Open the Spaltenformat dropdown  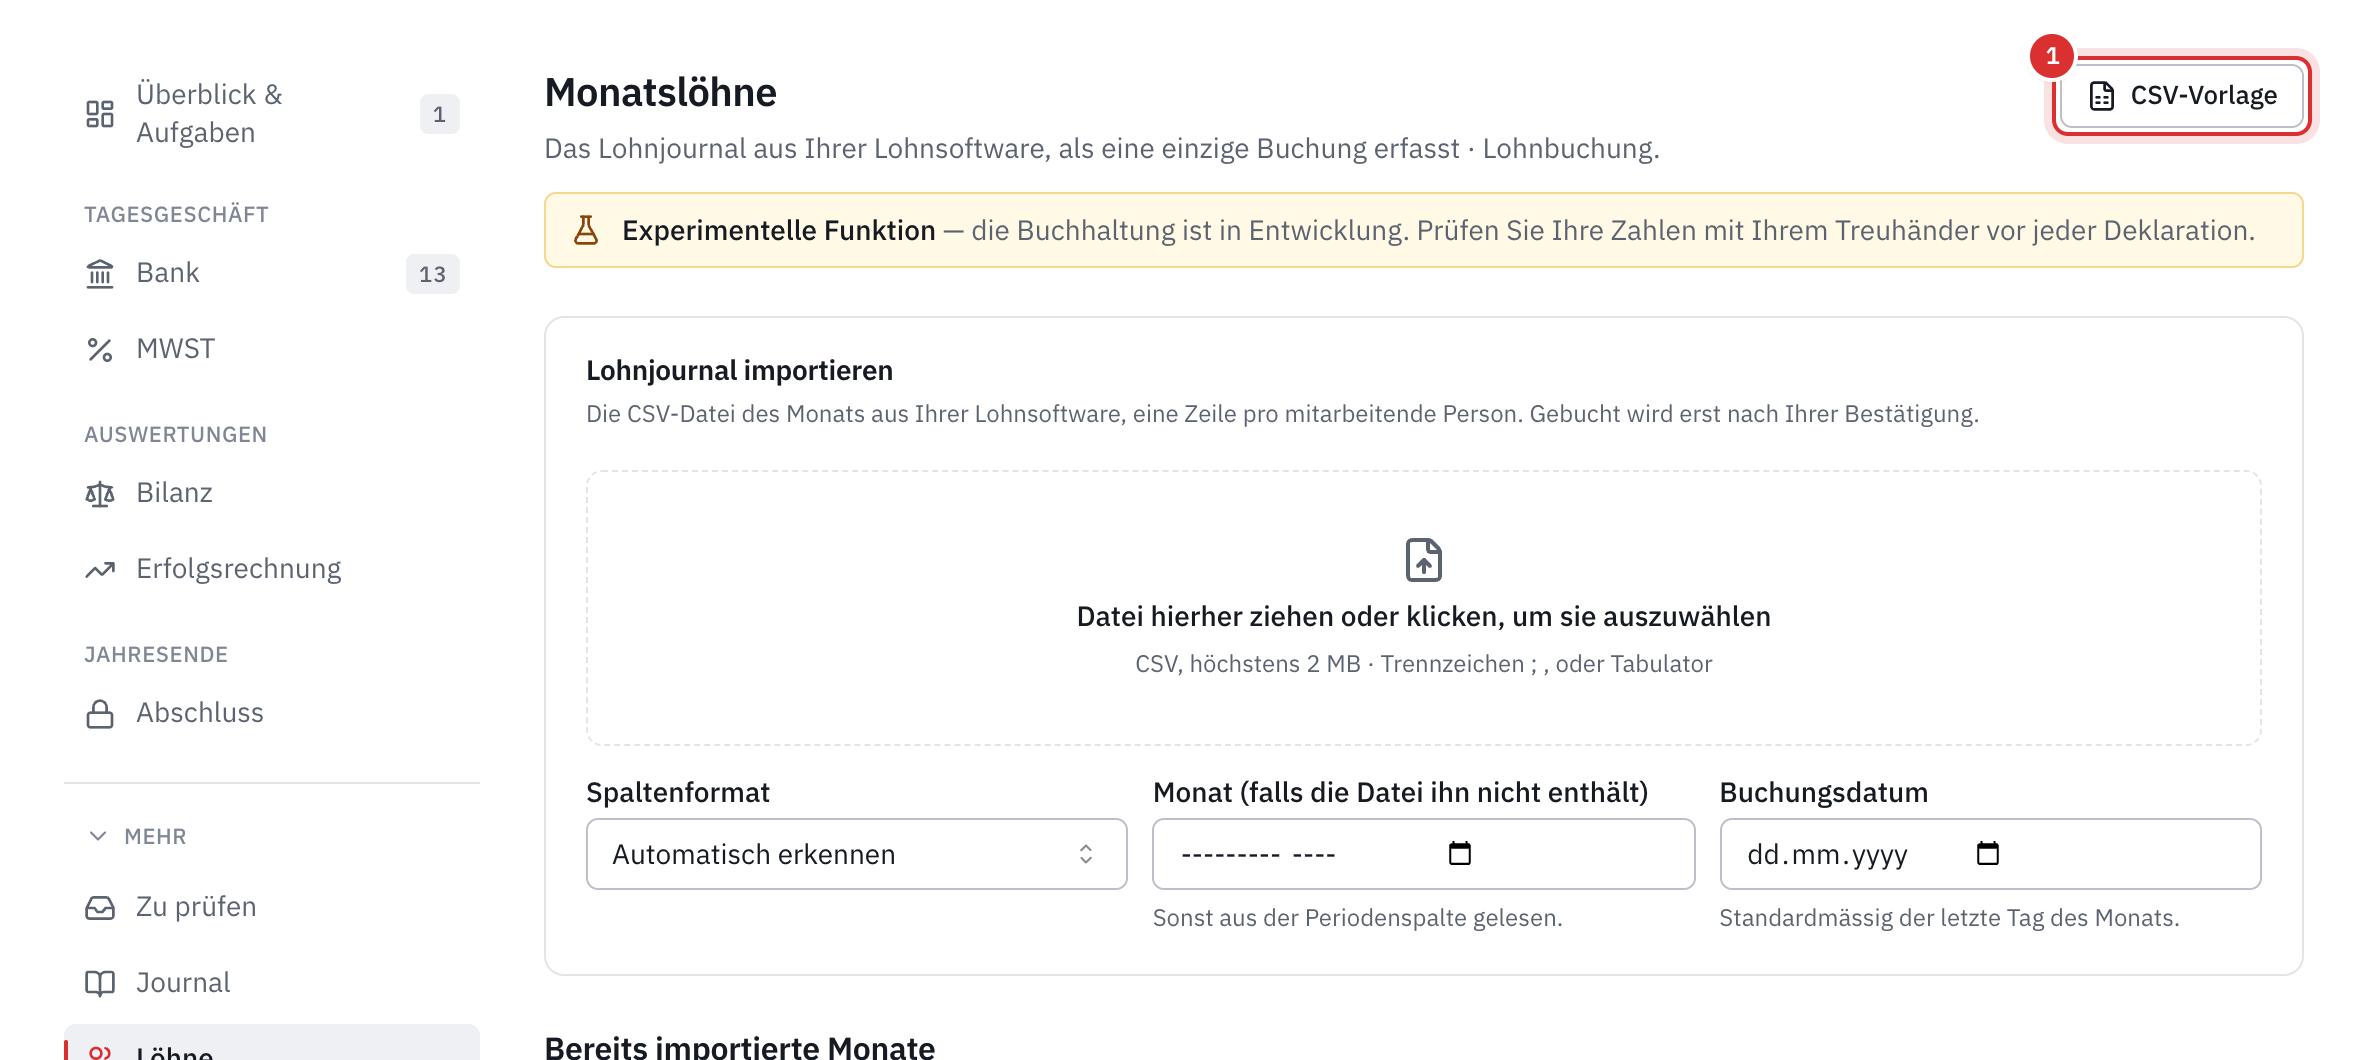857,854
